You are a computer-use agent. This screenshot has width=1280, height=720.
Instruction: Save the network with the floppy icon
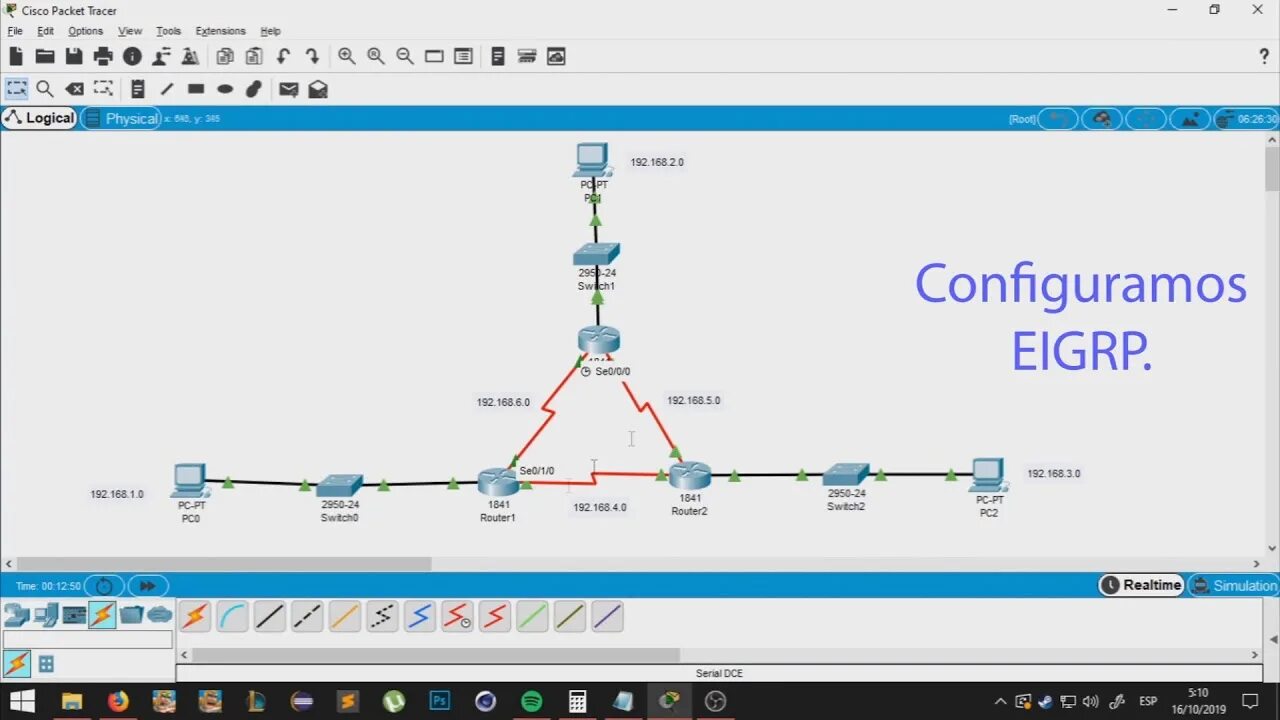pos(74,56)
